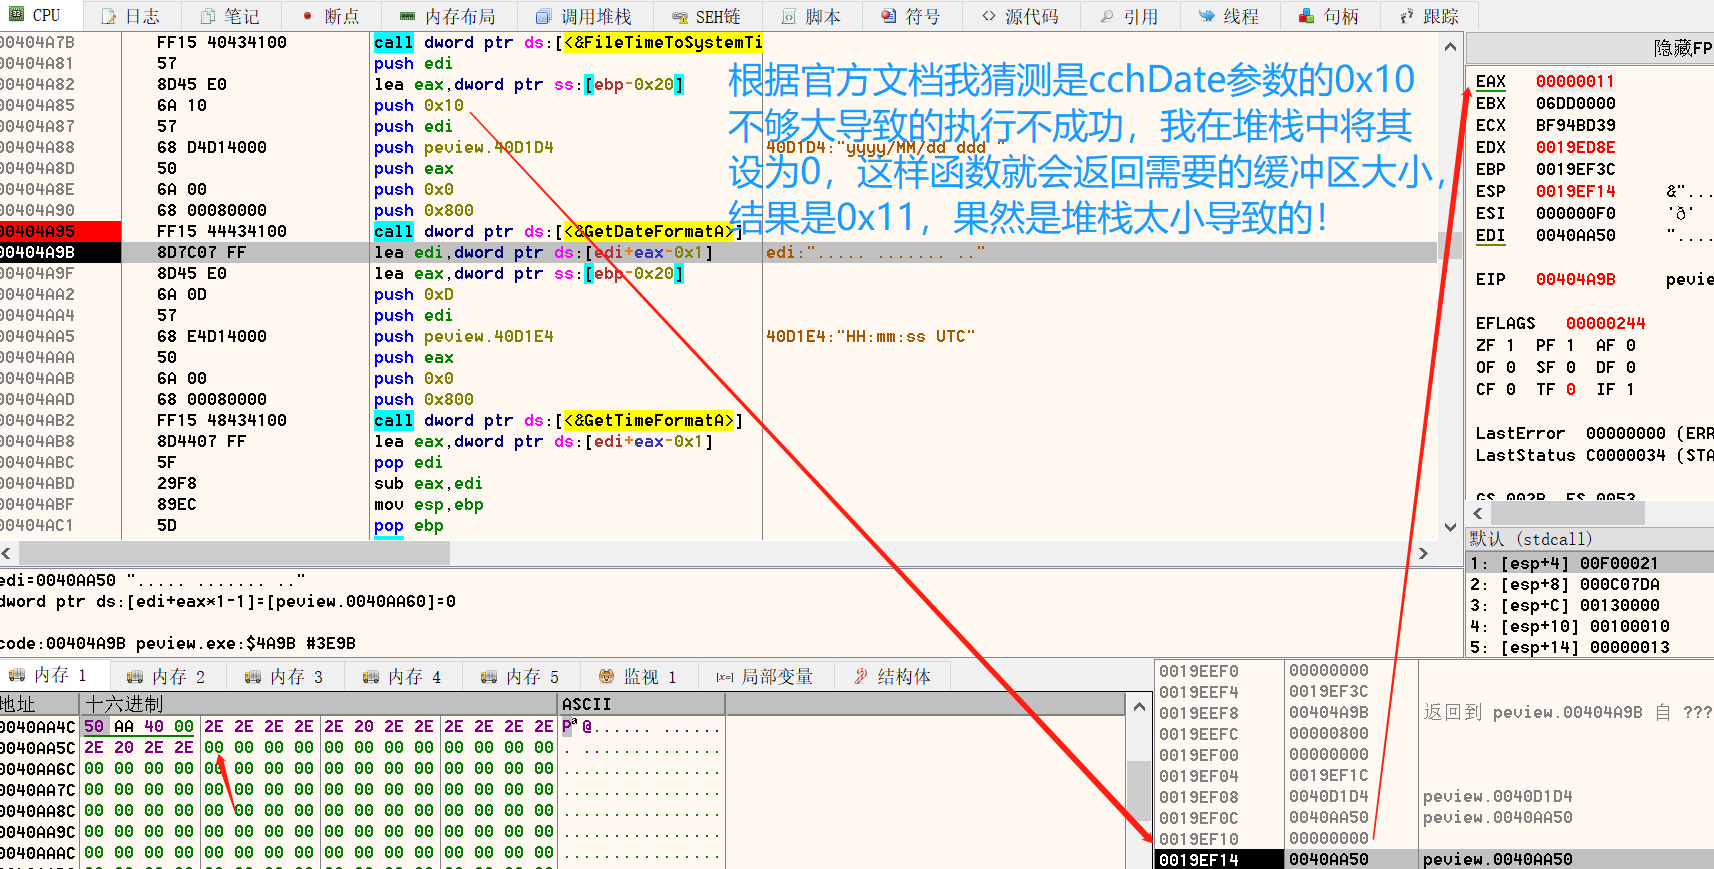Select stack row 0019EF14
1714x869 pixels.
(1434, 859)
